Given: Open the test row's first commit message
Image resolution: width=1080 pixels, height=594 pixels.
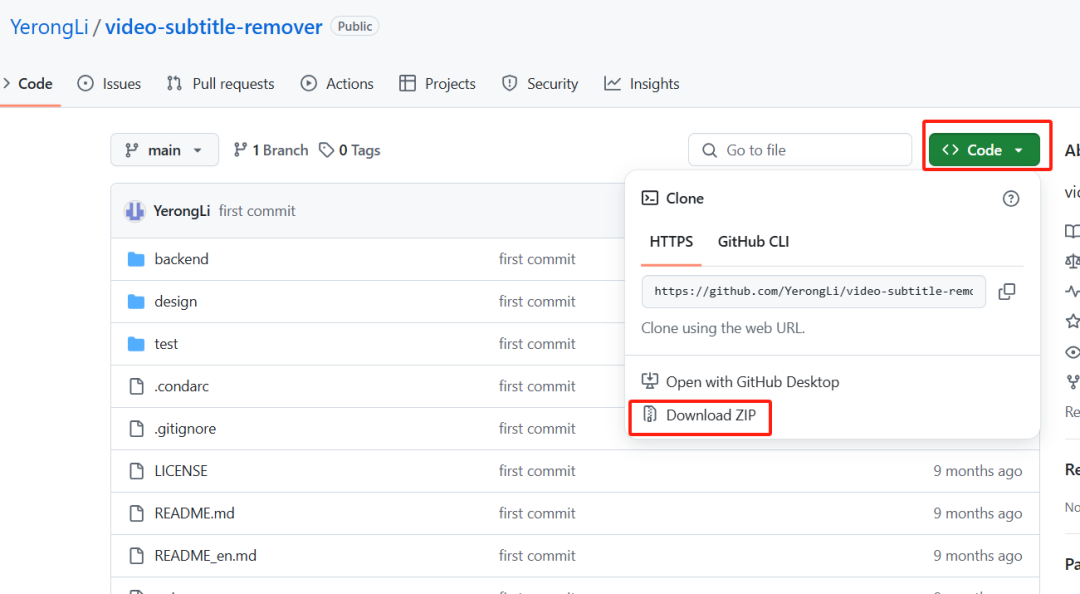Looking at the screenshot, I should pos(537,344).
